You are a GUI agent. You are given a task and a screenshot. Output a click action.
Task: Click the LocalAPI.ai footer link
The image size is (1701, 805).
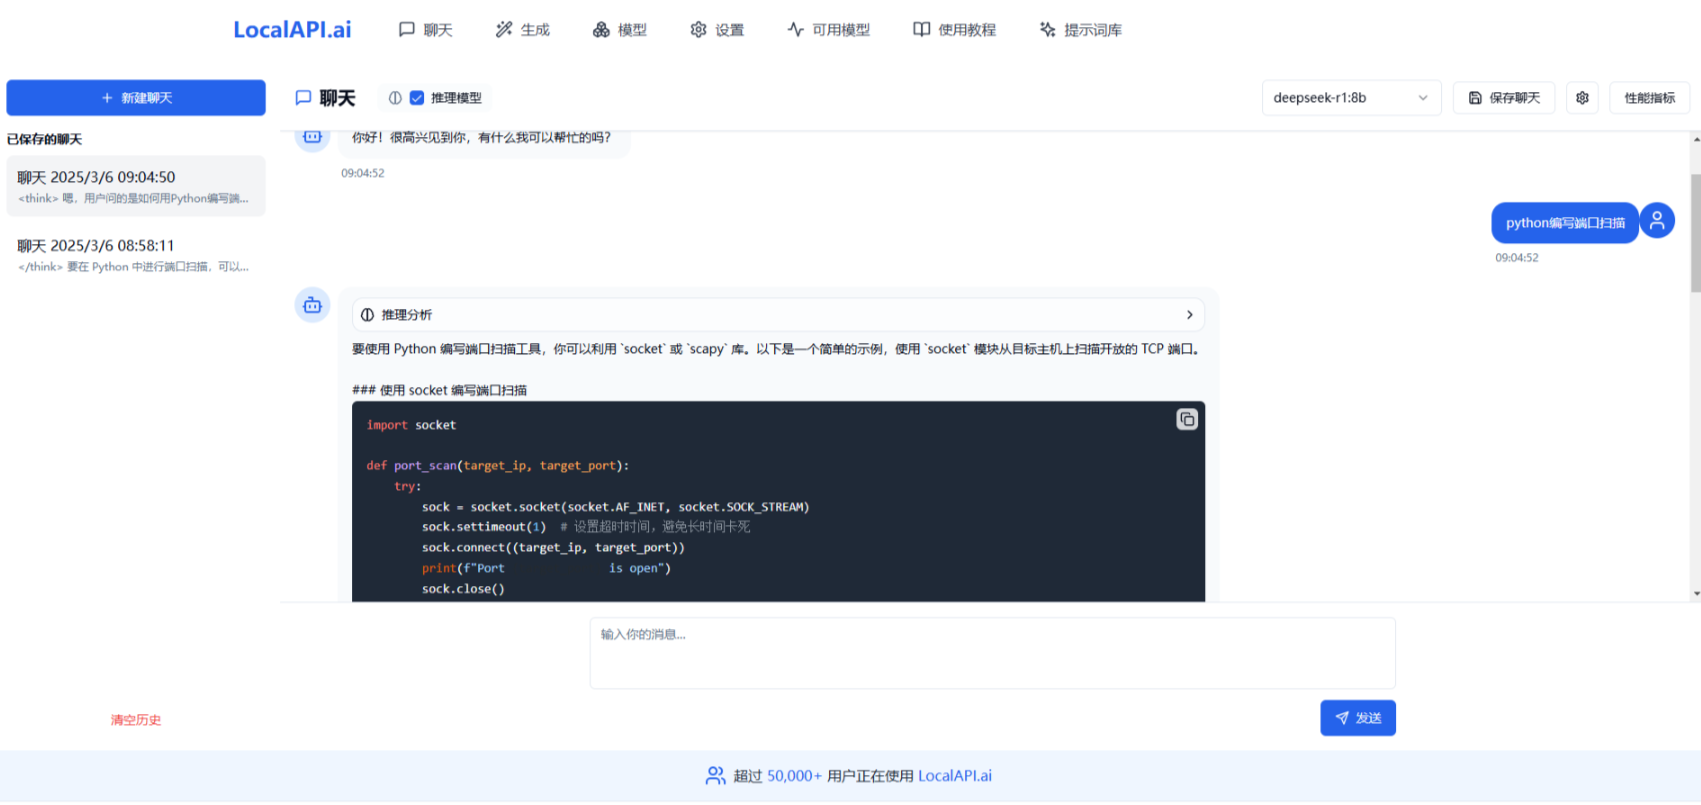pos(955,776)
